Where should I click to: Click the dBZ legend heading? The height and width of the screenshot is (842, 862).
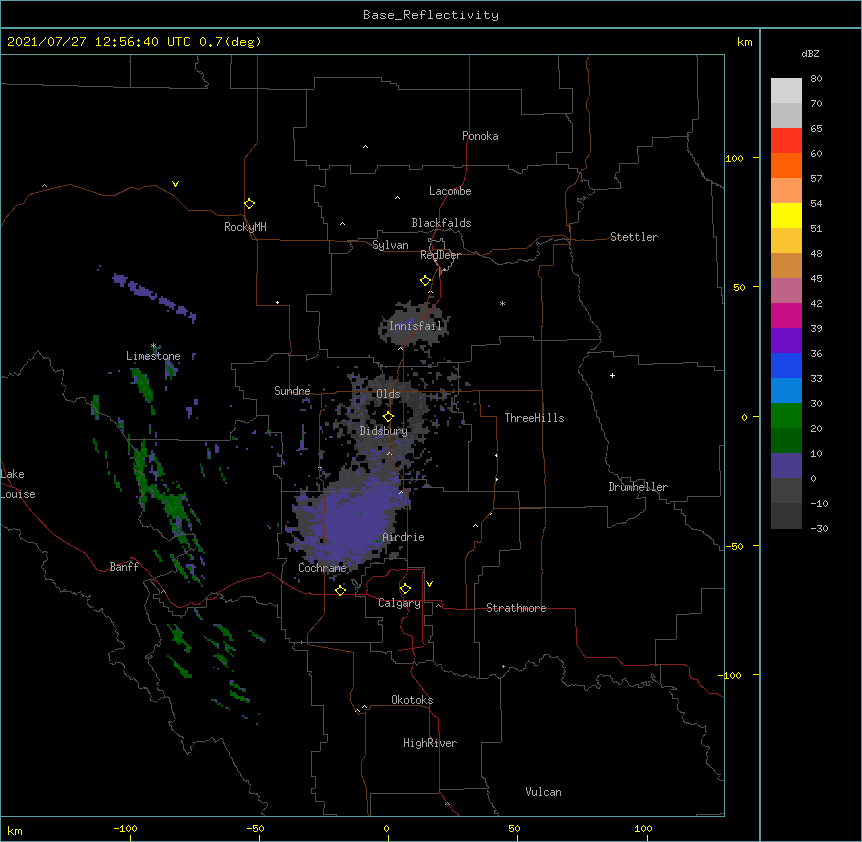tap(810, 53)
